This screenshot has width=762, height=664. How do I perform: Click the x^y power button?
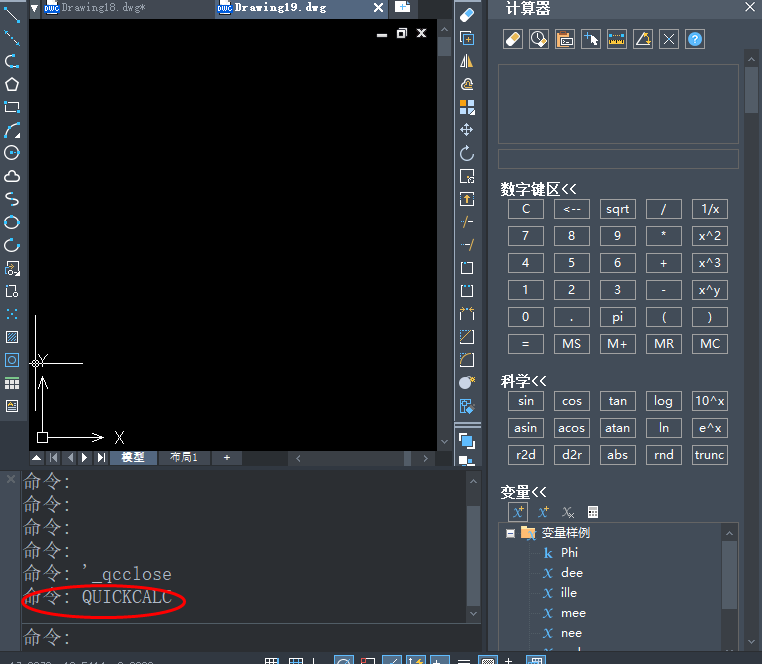coord(710,290)
